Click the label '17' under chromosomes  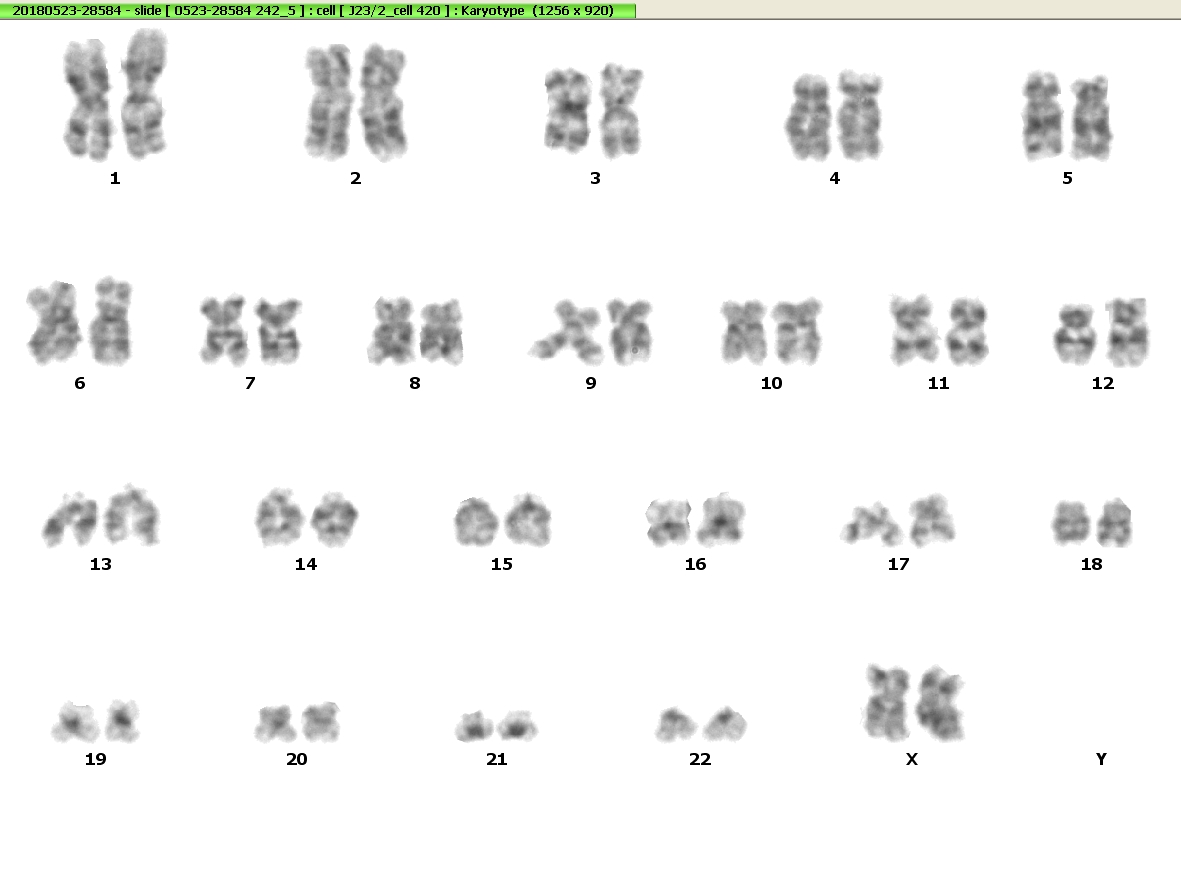pyautogui.click(x=899, y=564)
